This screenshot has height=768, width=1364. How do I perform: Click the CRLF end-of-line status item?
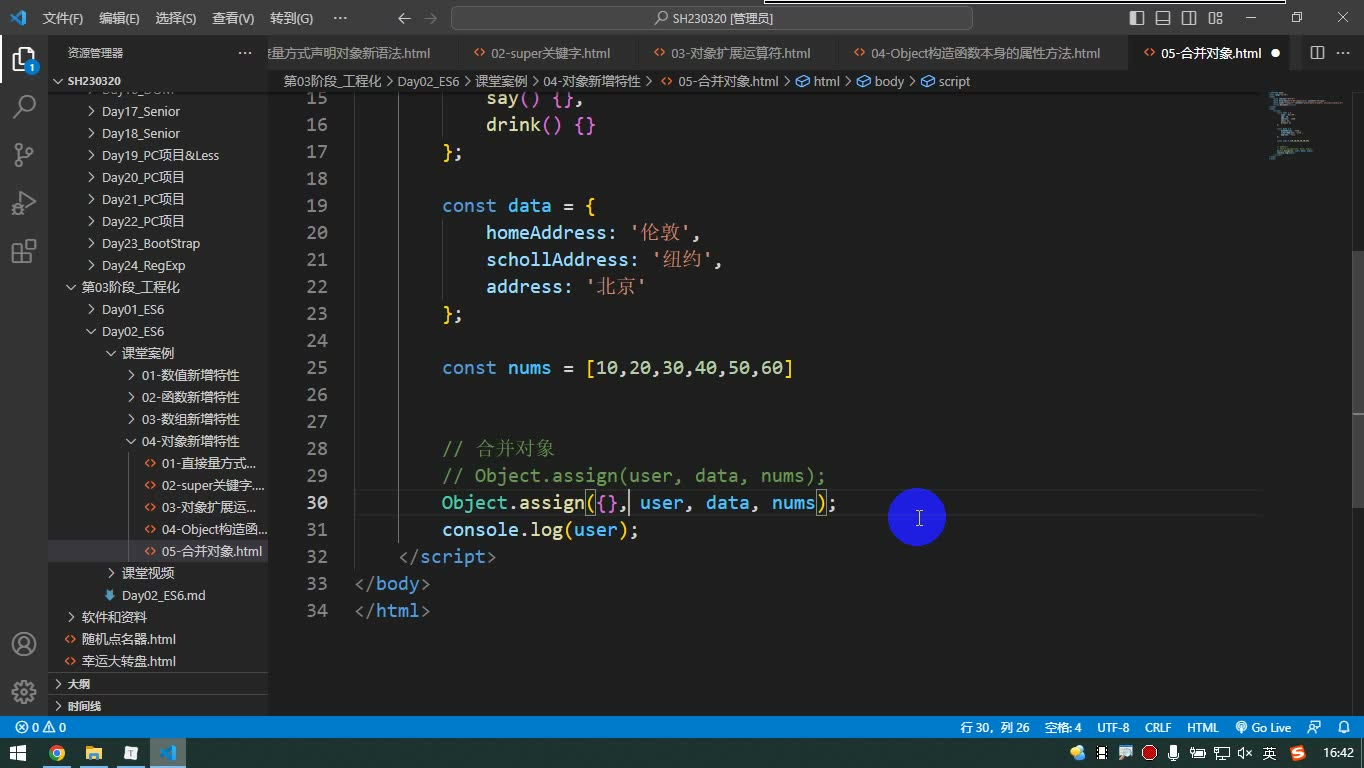(1158, 728)
